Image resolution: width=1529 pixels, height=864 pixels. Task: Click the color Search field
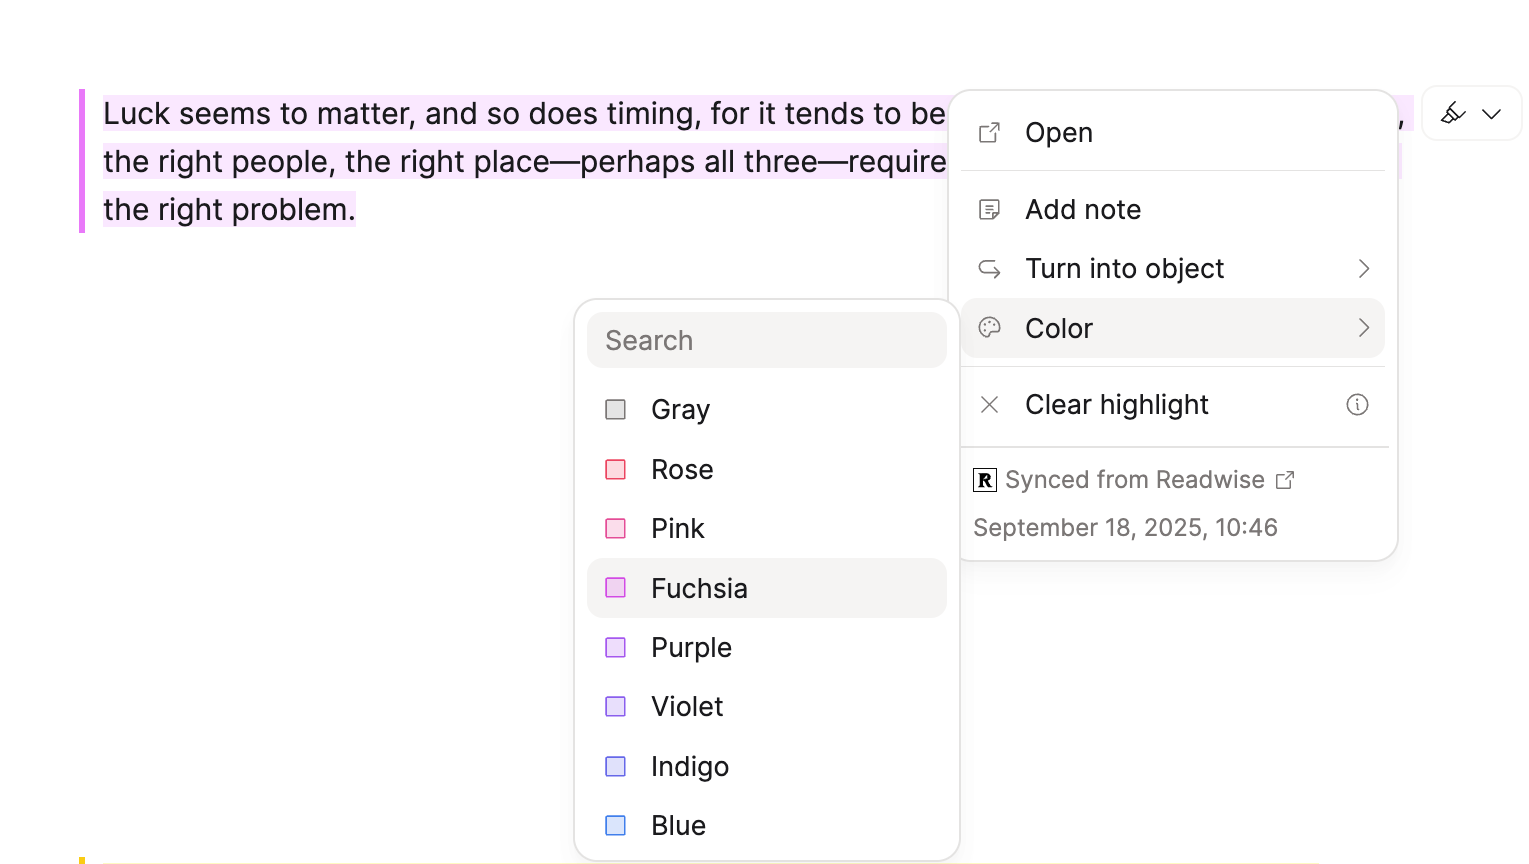coord(766,340)
